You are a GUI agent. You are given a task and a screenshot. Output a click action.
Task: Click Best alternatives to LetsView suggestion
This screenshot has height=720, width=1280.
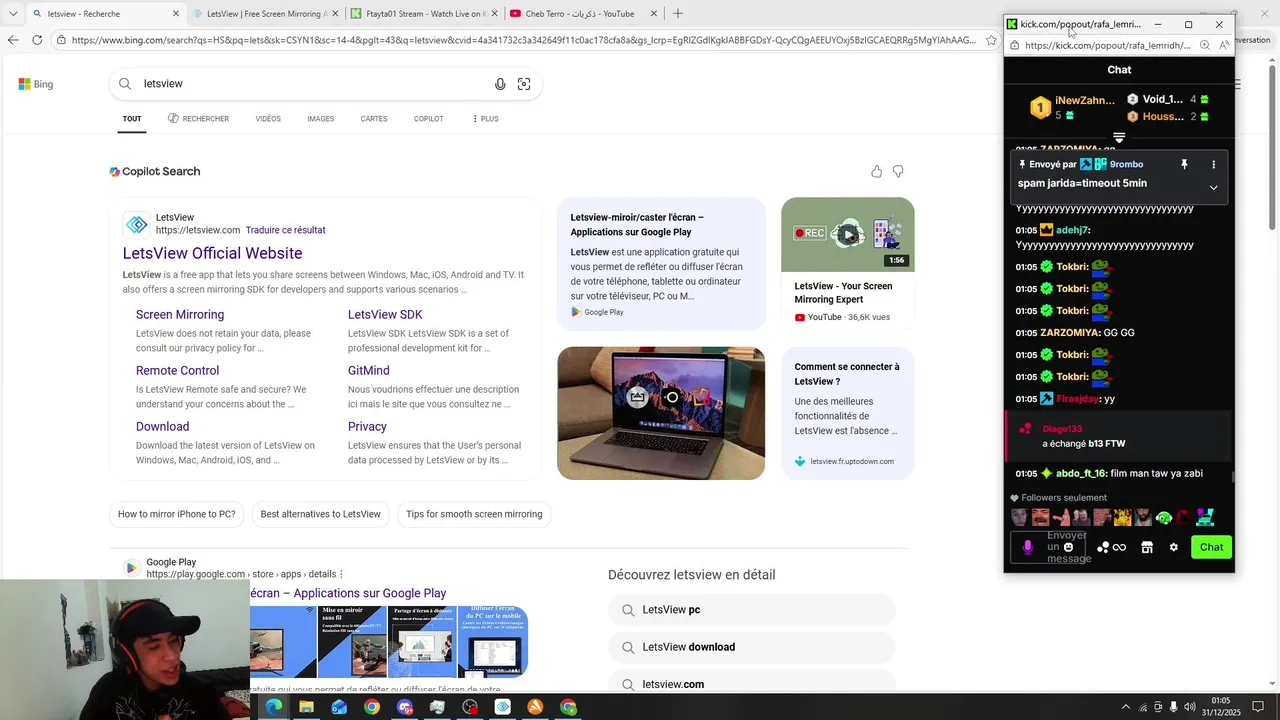(x=321, y=514)
